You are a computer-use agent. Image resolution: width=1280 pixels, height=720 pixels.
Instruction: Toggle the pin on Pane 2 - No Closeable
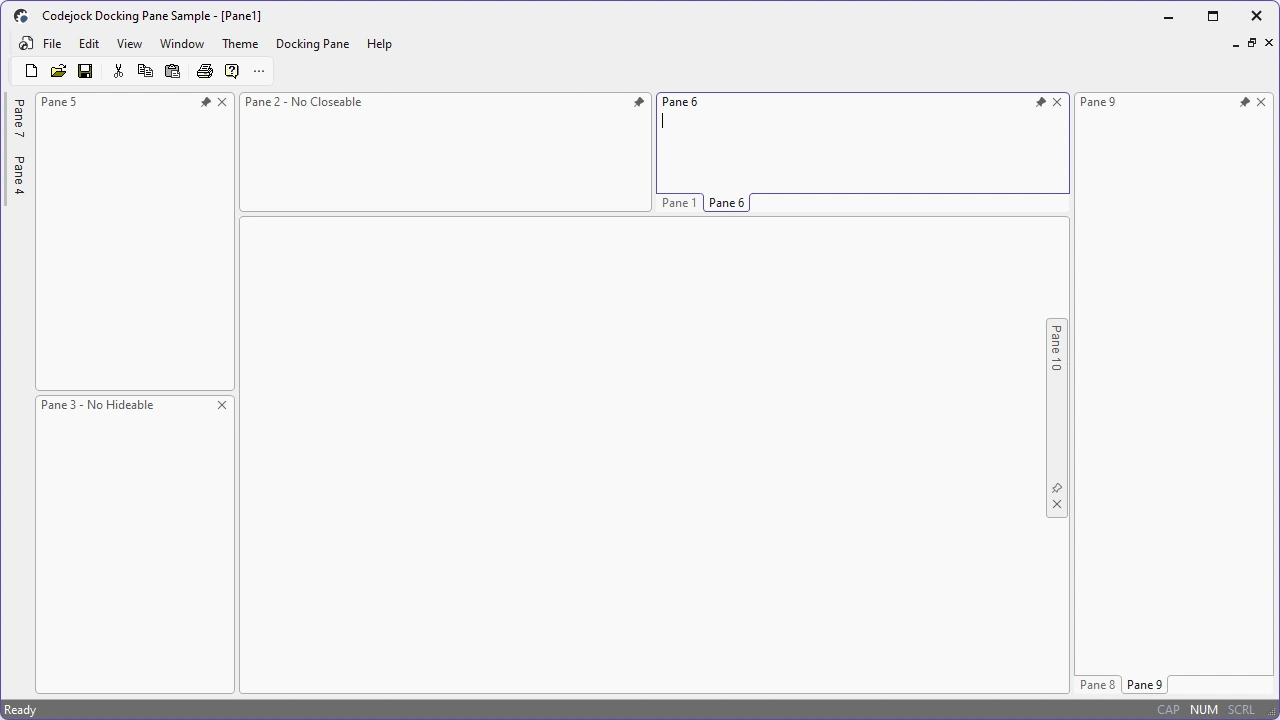click(639, 102)
